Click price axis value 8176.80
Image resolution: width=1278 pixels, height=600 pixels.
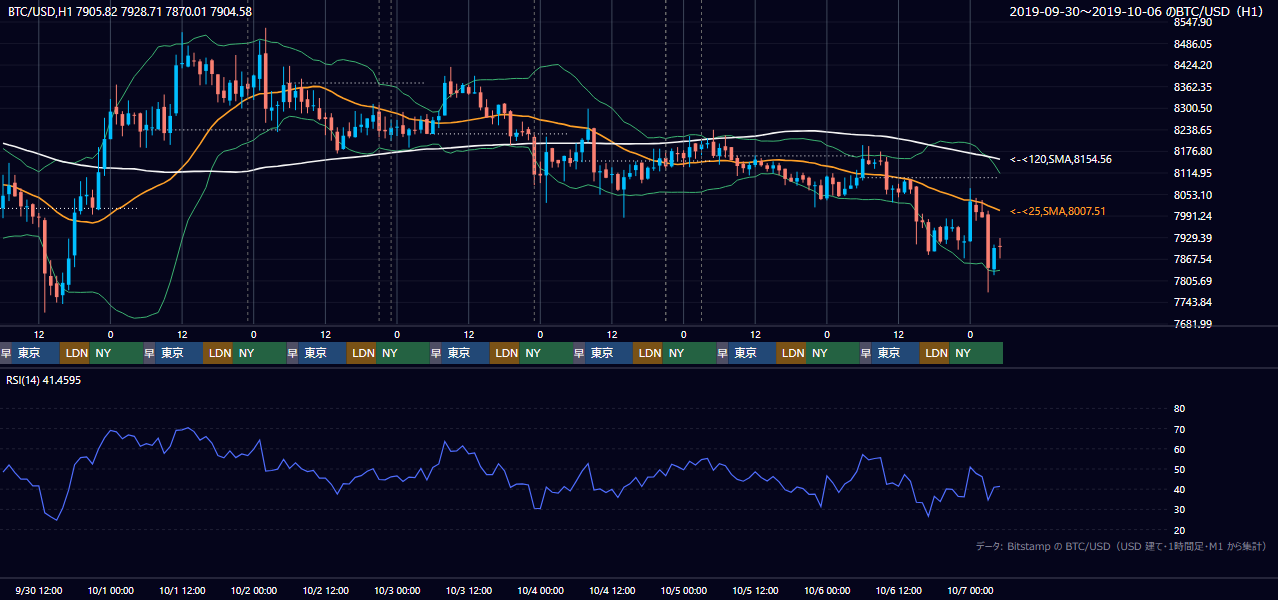(x=1193, y=151)
